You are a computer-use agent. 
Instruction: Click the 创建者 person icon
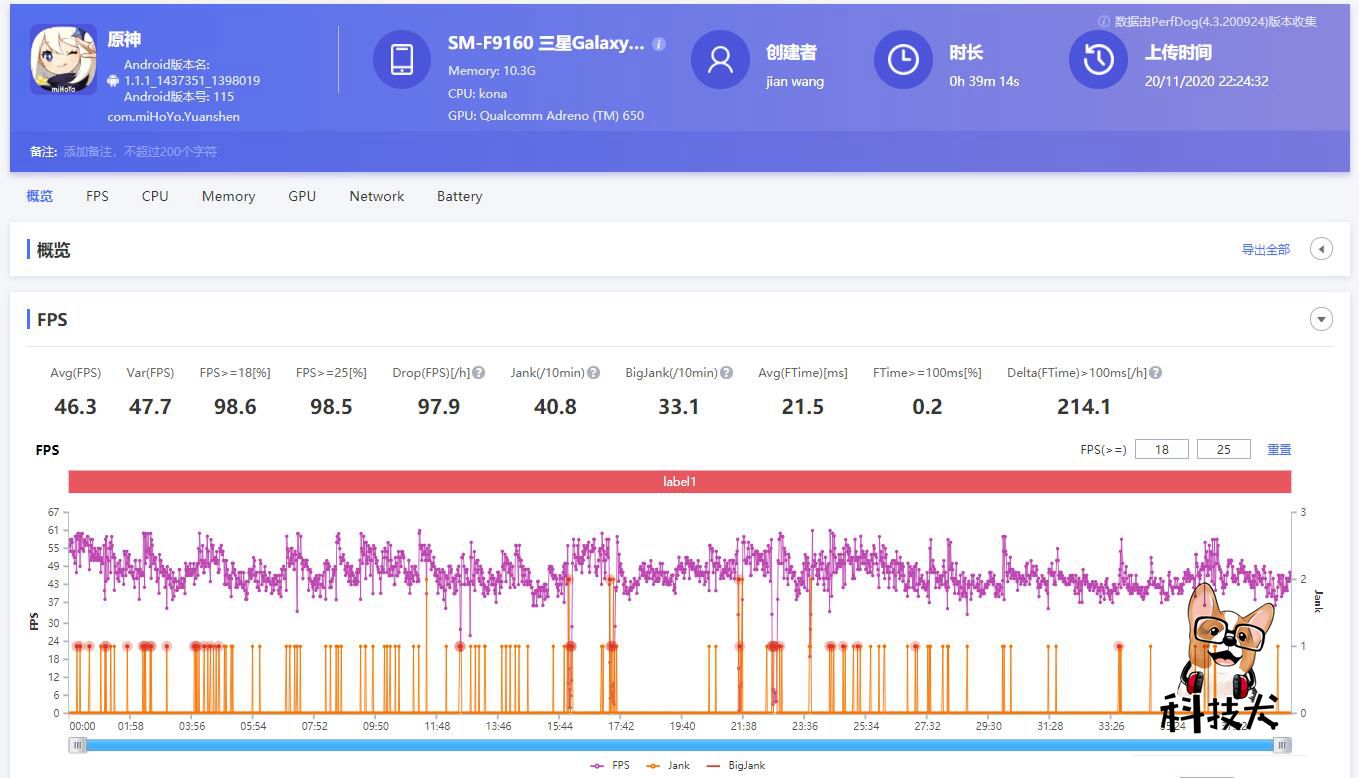[x=718, y=60]
